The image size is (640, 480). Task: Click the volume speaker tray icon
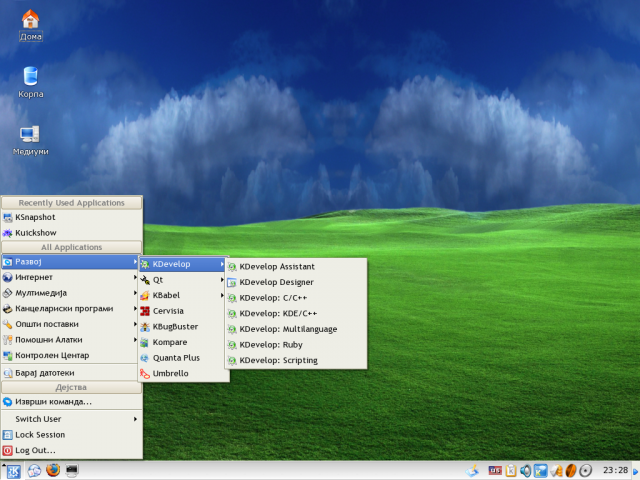click(x=525, y=471)
